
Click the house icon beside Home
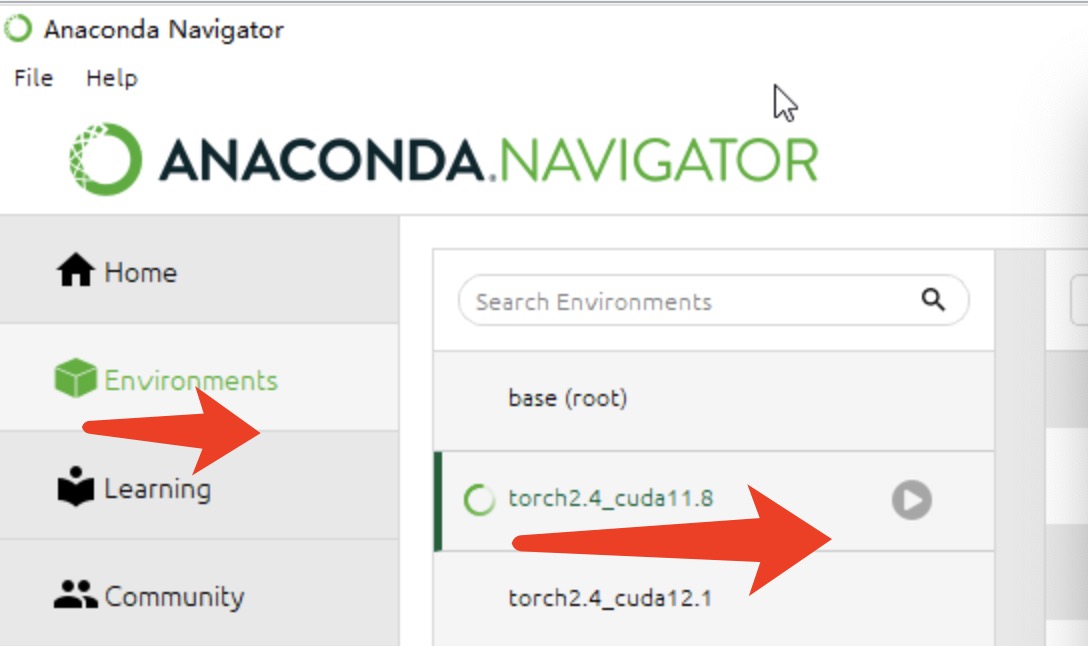click(75, 270)
